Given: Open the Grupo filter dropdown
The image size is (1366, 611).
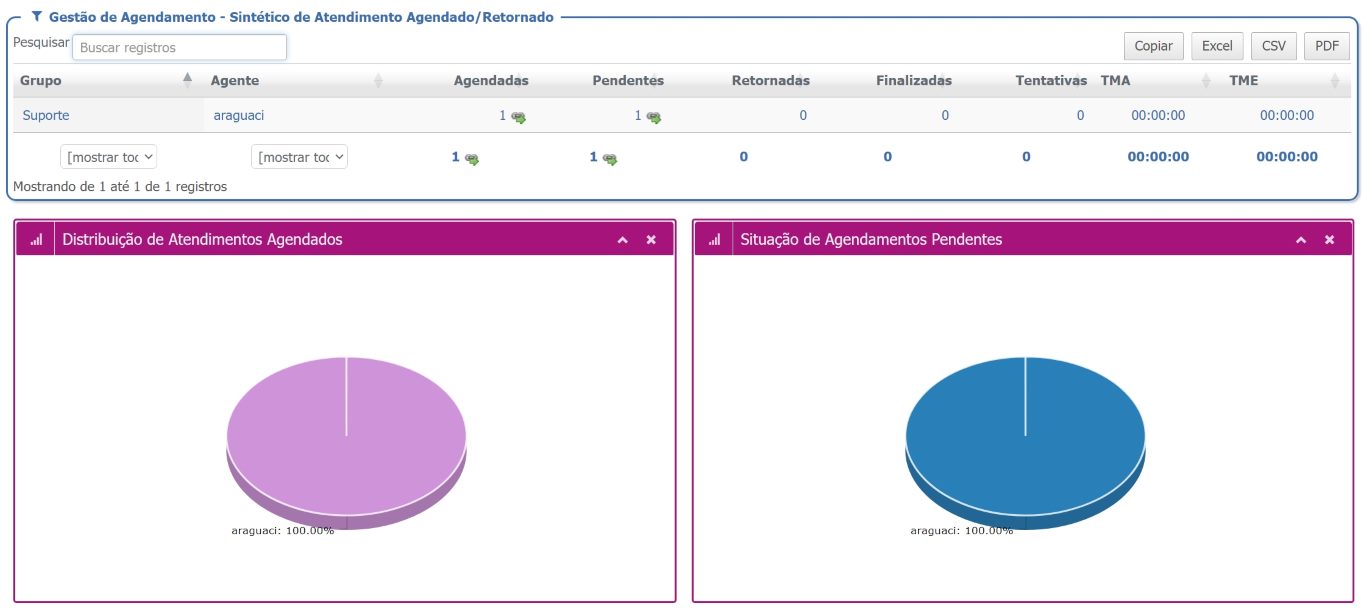Looking at the screenshot, I should coord(109,157).
